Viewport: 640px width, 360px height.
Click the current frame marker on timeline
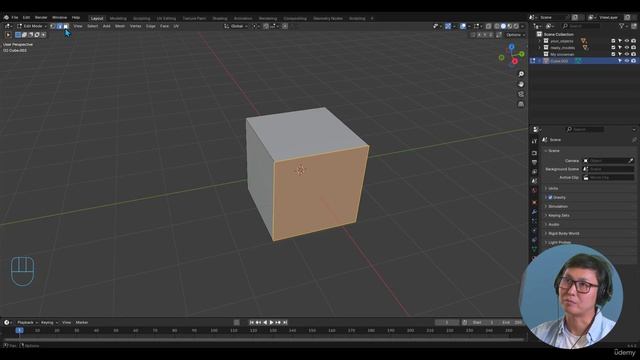[x=19, y=330]
